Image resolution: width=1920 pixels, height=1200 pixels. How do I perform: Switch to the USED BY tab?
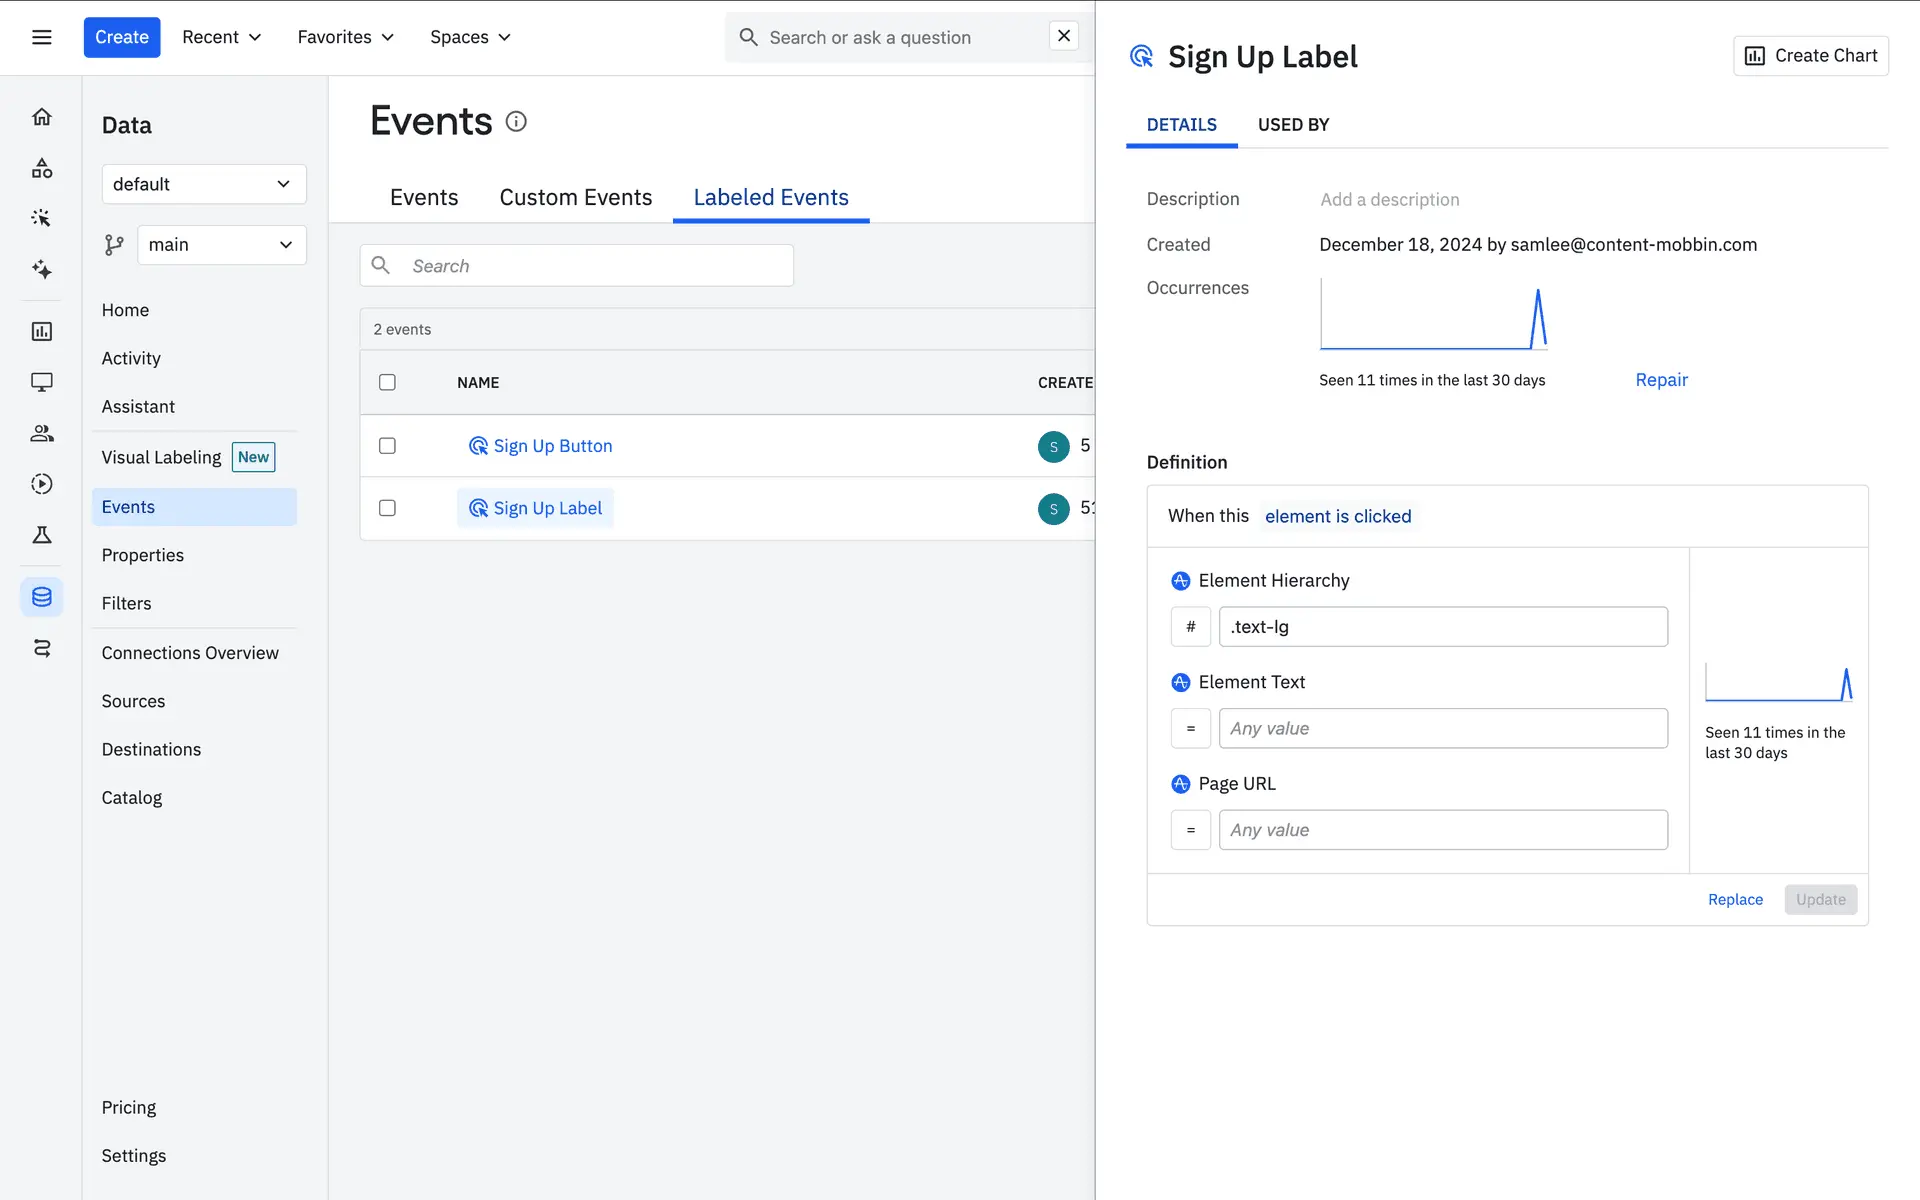[x=1293, y=125]
